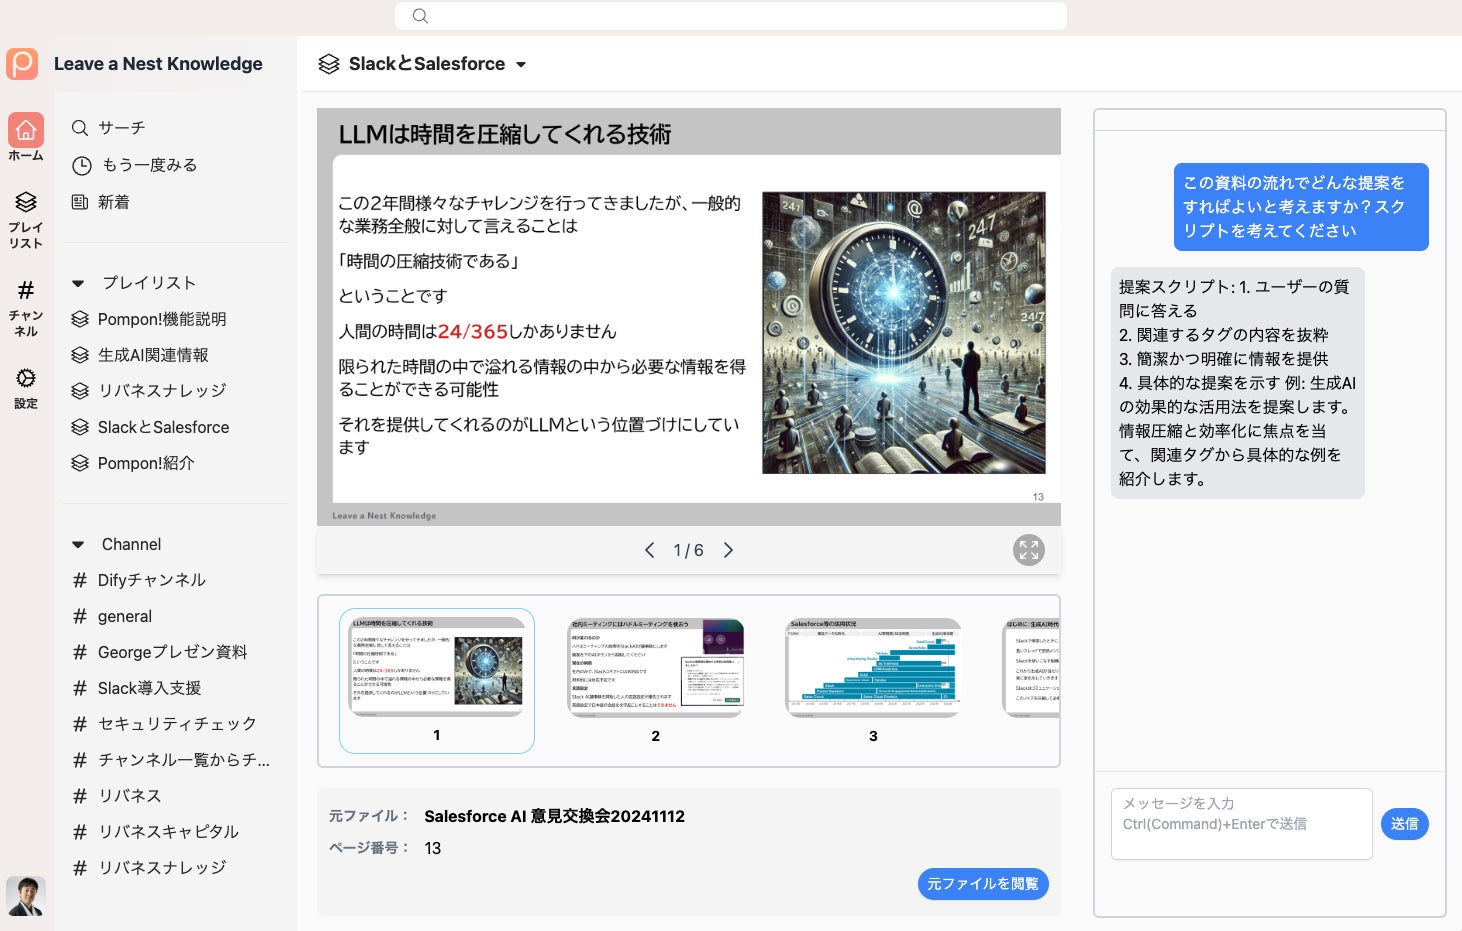Click the 送信 button

pos(1404,824)
